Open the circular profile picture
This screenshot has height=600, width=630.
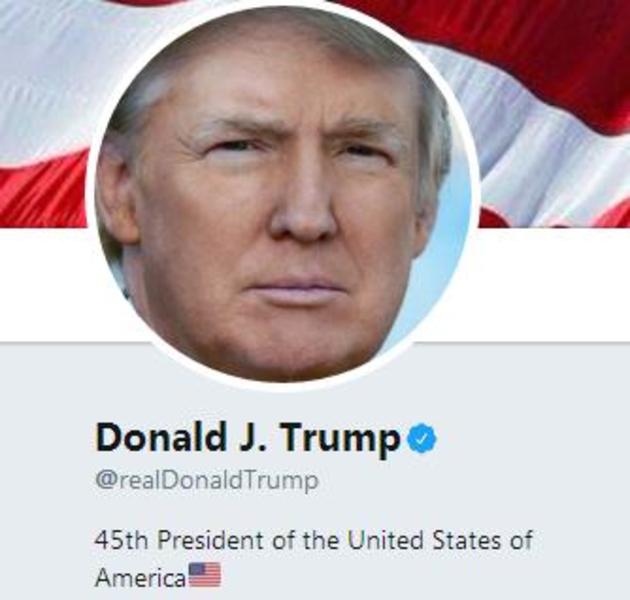(x=283, y=196)
